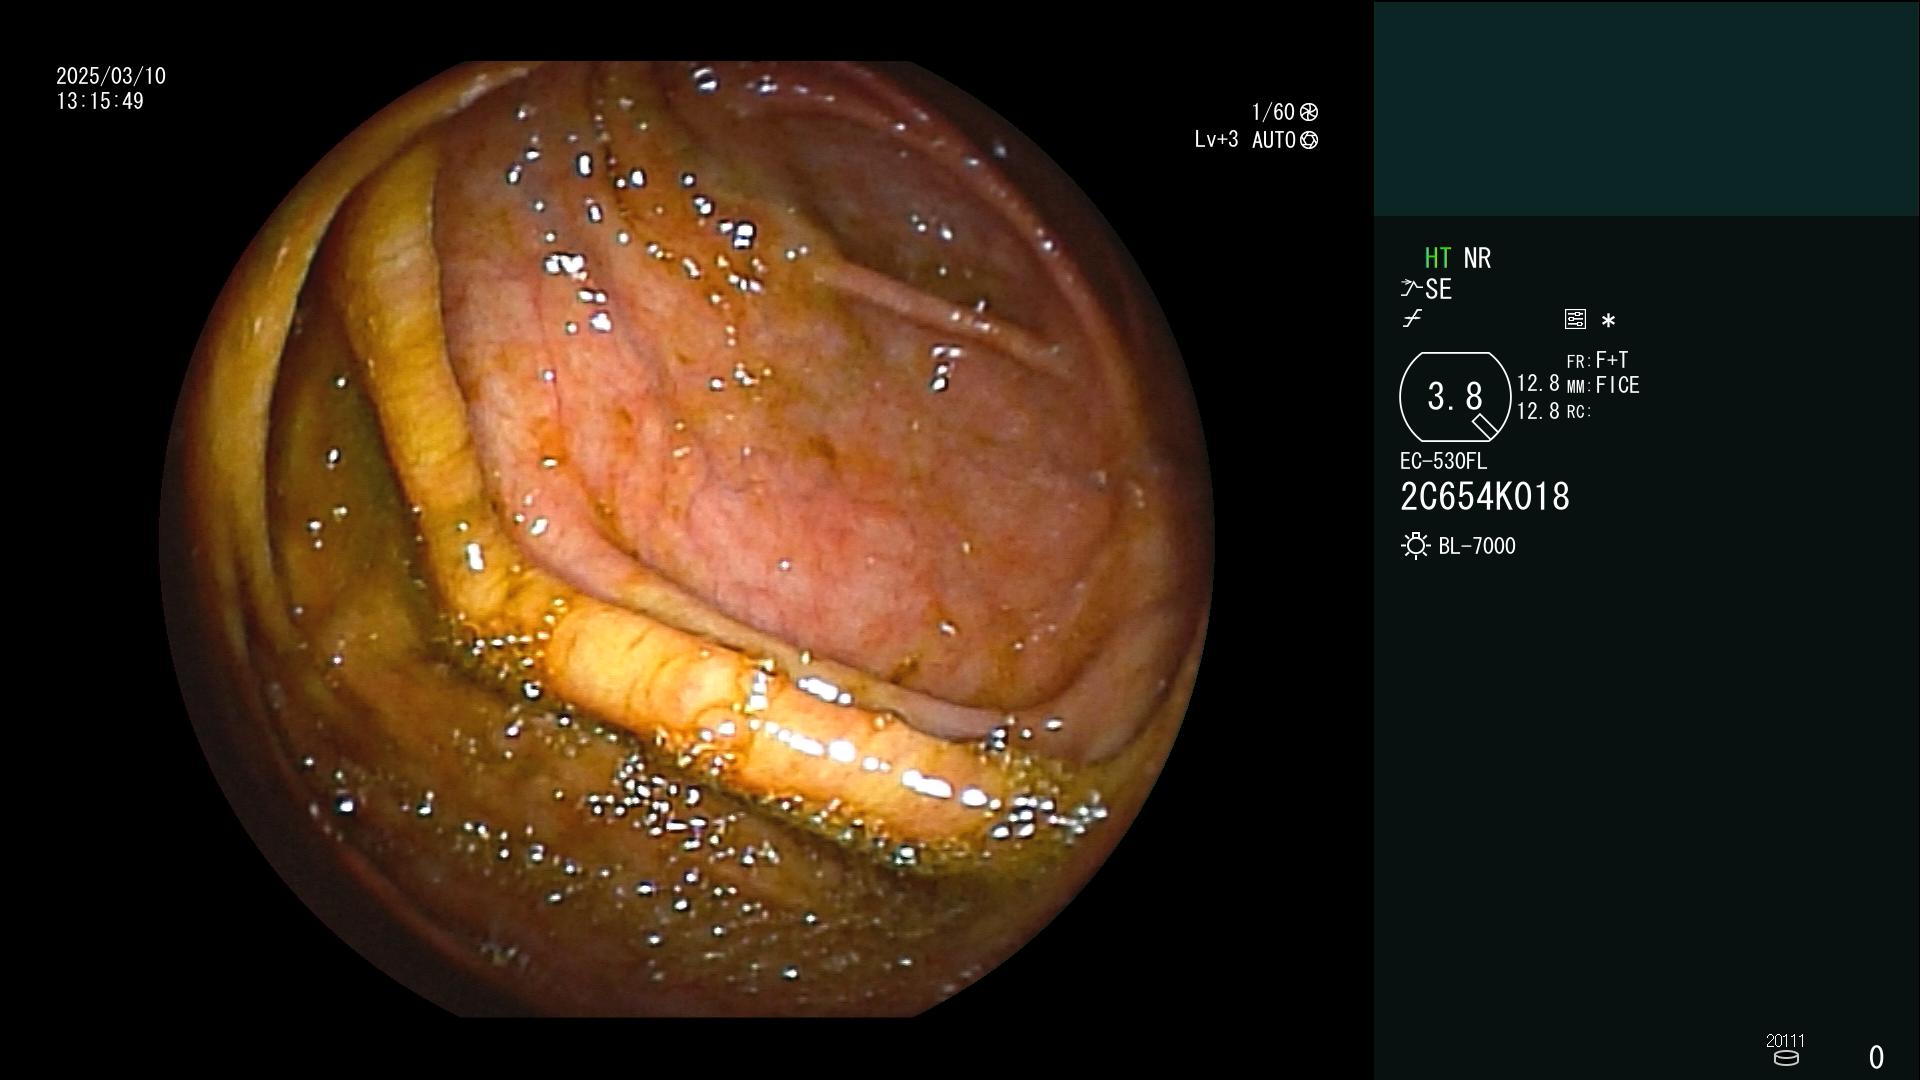Click the shutter speed icon beside 1/60
The width and height of the screenshot is (1920, 1080).
[x=1309, y=112]
